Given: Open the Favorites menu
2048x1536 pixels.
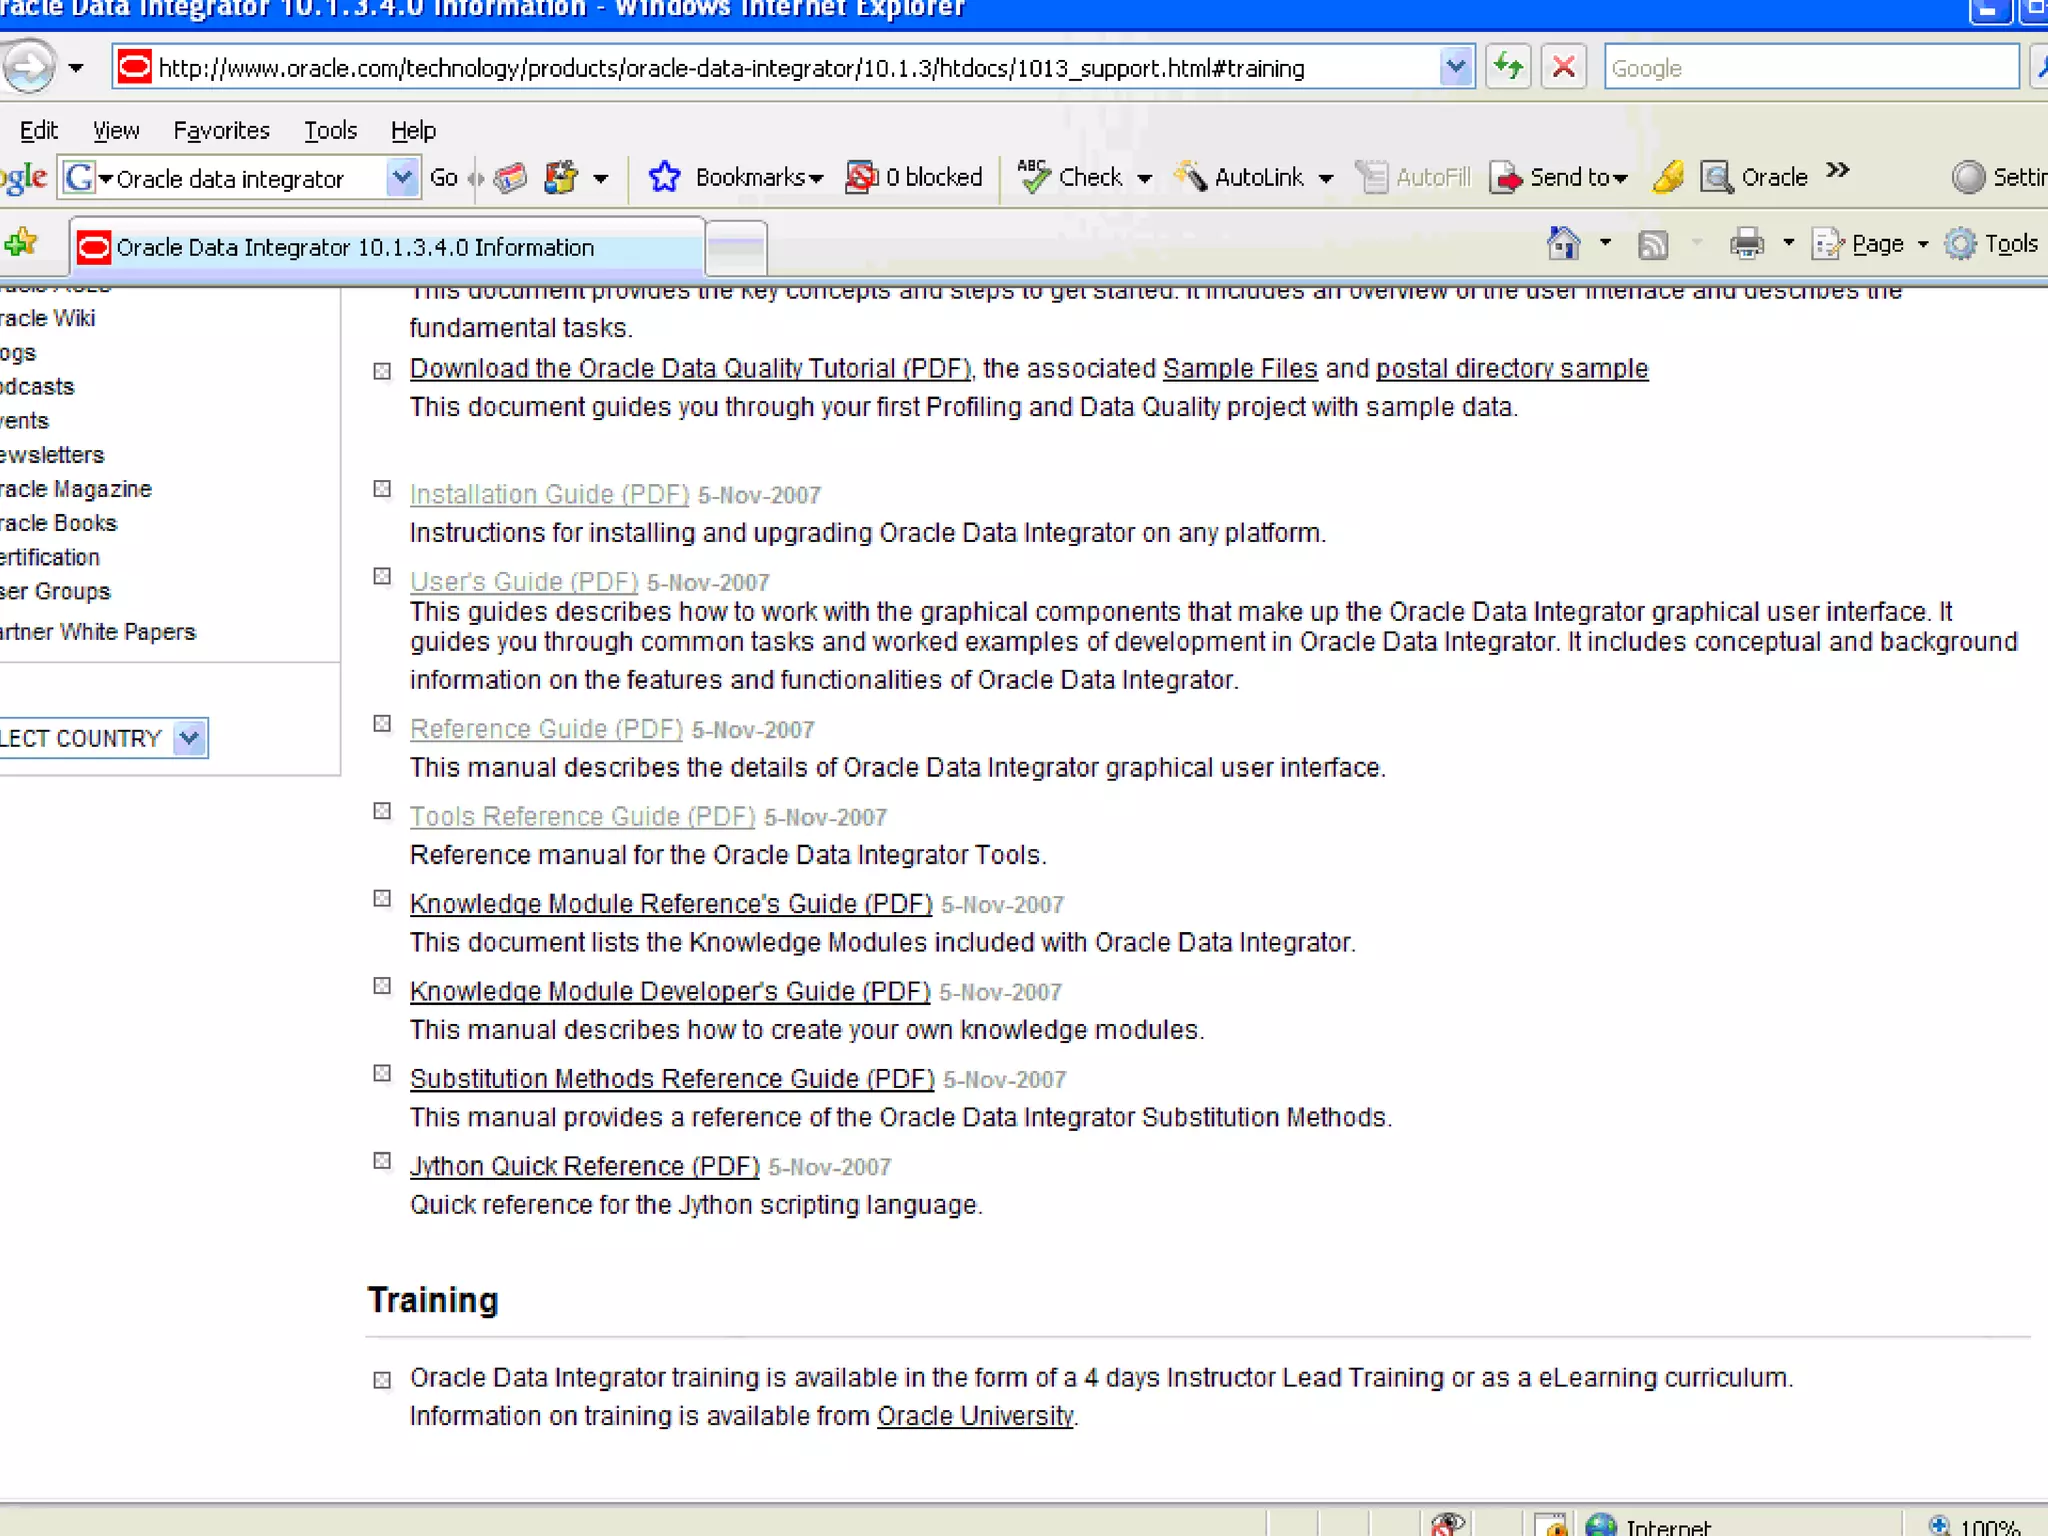Looking at the screenshot, I should (x=221, y=130).
